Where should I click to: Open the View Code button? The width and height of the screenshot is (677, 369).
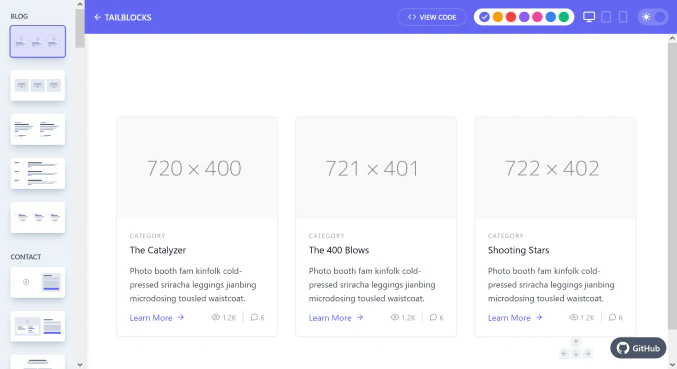[x=432, y=17]
